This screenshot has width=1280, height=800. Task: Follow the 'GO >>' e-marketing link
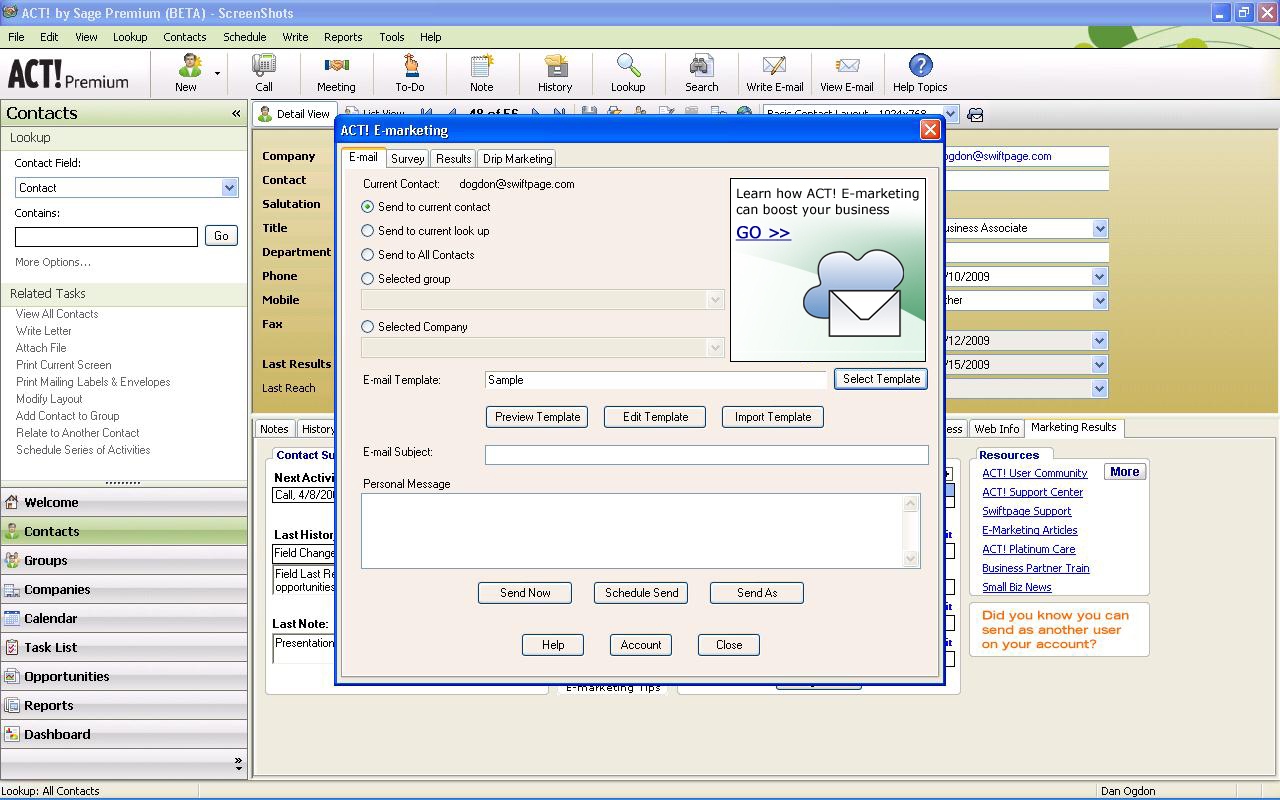click(763, 233)
